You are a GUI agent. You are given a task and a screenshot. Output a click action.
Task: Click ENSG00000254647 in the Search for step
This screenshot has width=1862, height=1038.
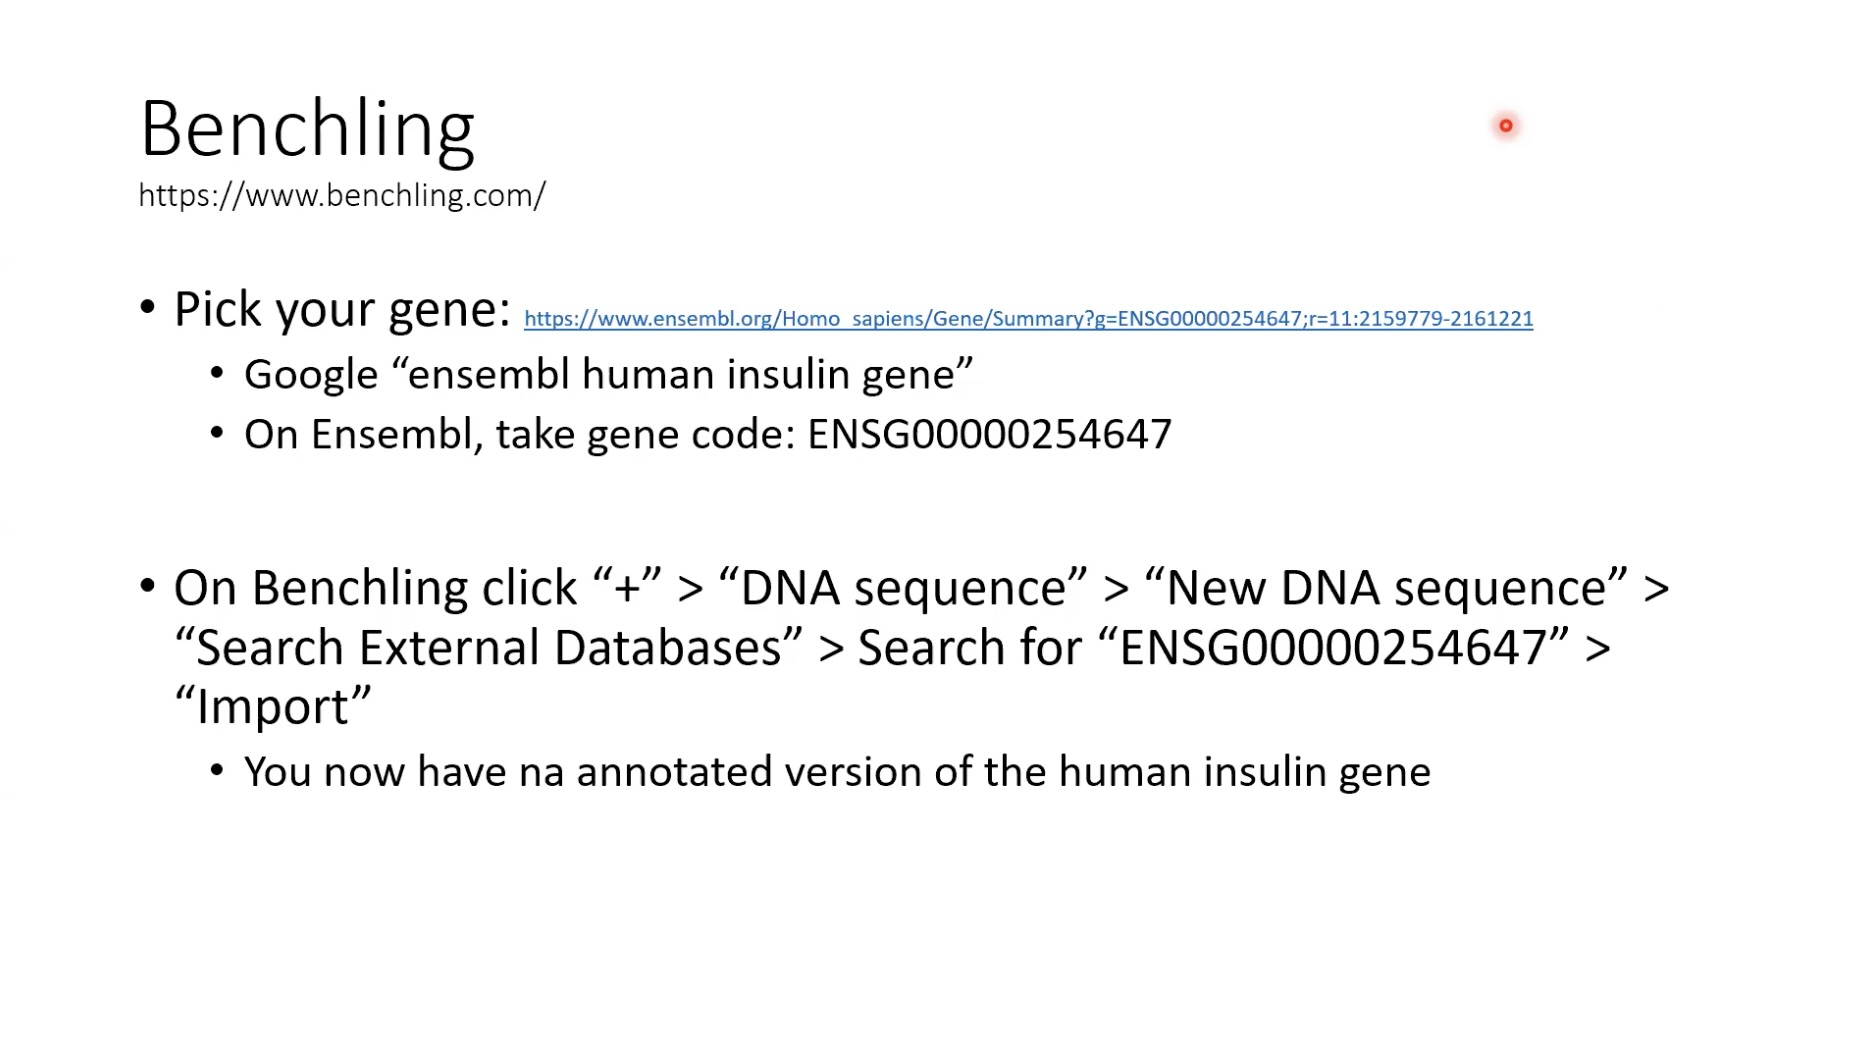(x=1333, y=647)
